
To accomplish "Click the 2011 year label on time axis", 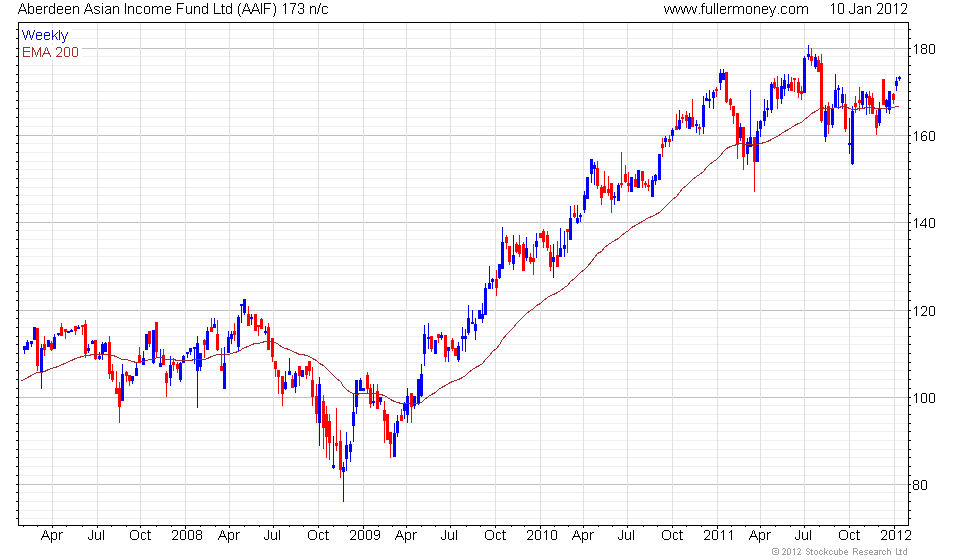I will [x=718, y=536].
